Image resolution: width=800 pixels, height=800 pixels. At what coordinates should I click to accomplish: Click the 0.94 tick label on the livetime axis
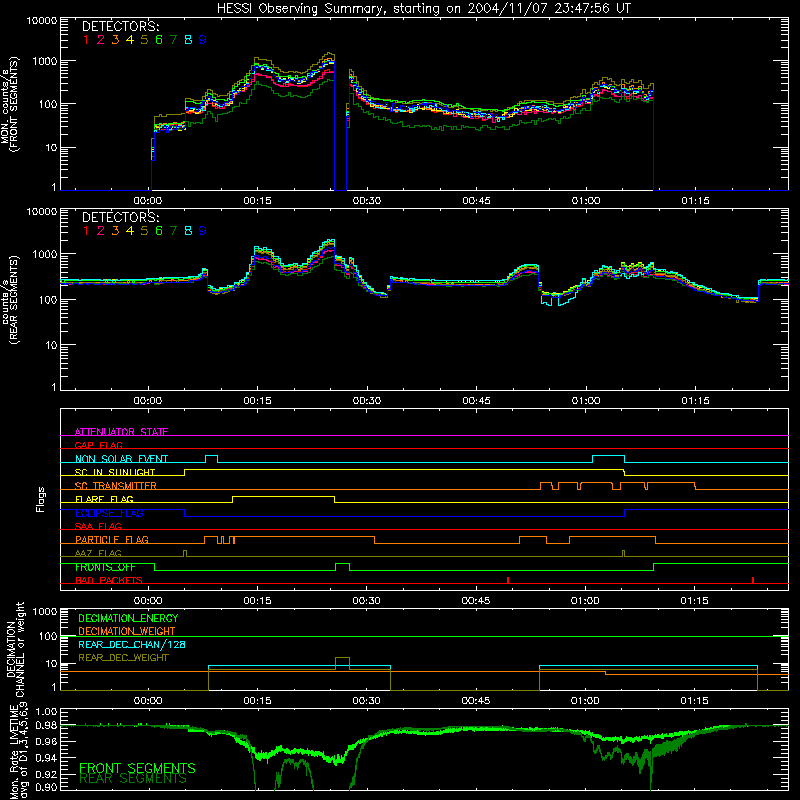(45, 757)
